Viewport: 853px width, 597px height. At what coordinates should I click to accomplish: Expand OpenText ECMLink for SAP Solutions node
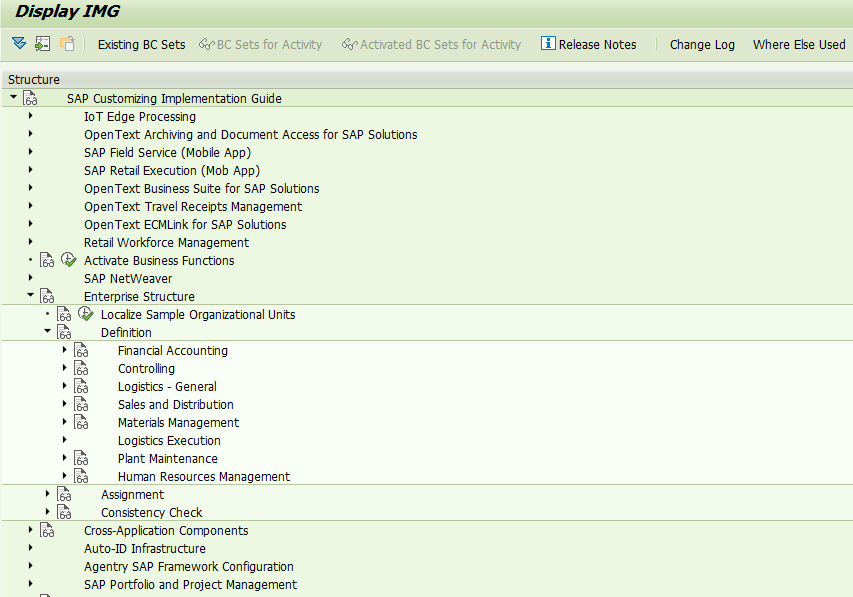(30, 224)
